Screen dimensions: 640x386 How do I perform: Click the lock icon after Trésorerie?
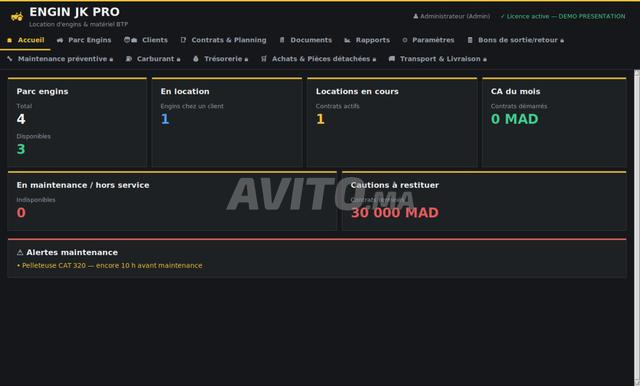tap(246, 60)
